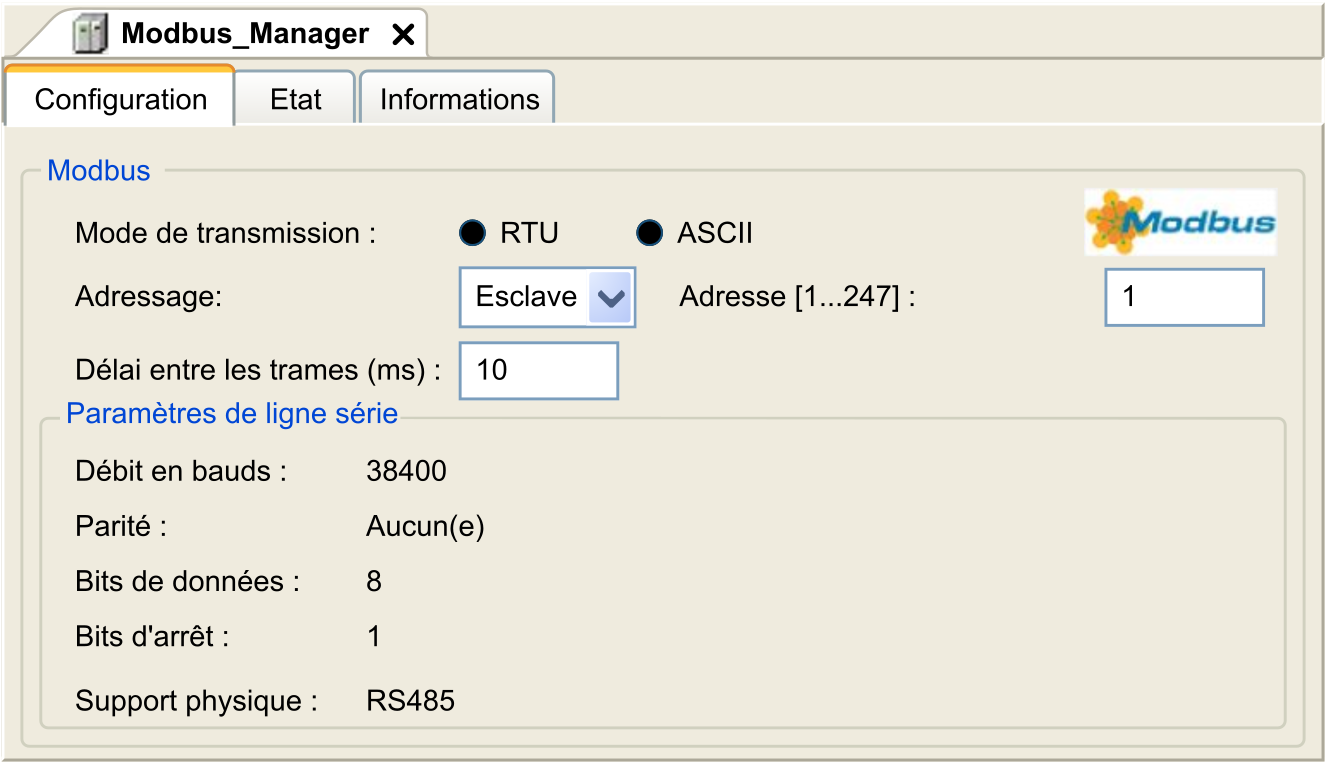Click the Mode de transmission label
This screenshot has width=1326, height=763.
pos(225,233)
